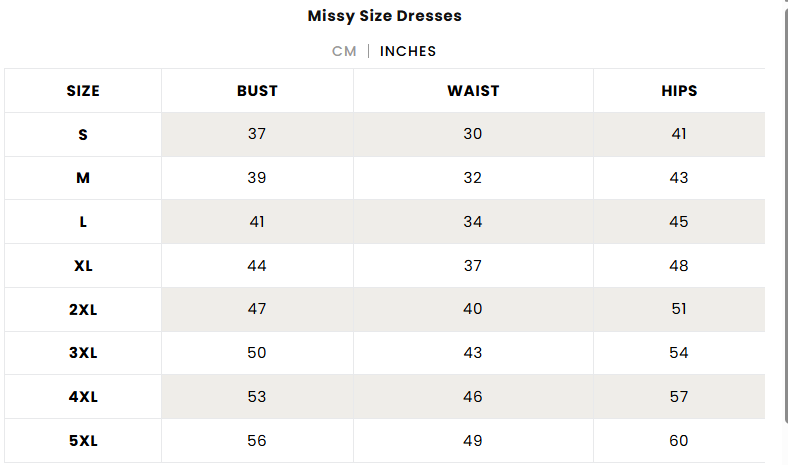The height and width of the screenshot is (465, 788).
Task: Click the Missy Size Dresses title
Action: (x=384, y=16)
